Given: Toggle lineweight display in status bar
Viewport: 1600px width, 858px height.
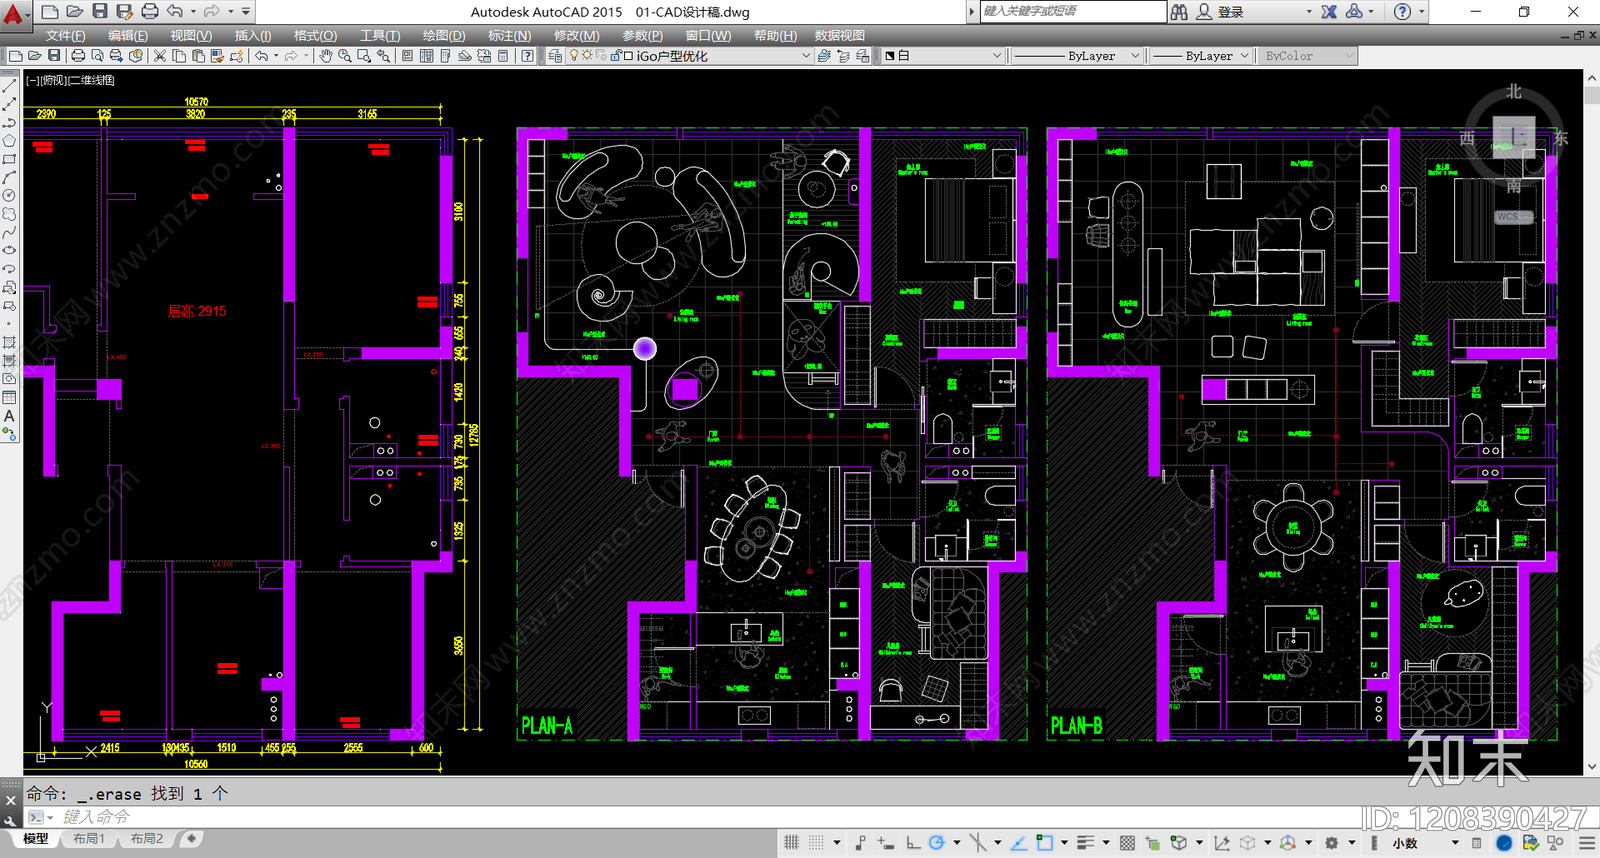Looking at the screenshot, I should click(1085, 843).
